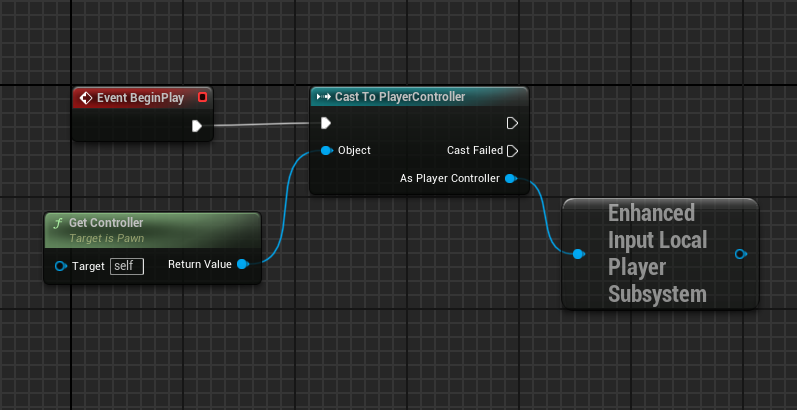This screenshot has width=797, height=410.
Task: Click the Cast Failed exec pin
Action: (512, 150)
